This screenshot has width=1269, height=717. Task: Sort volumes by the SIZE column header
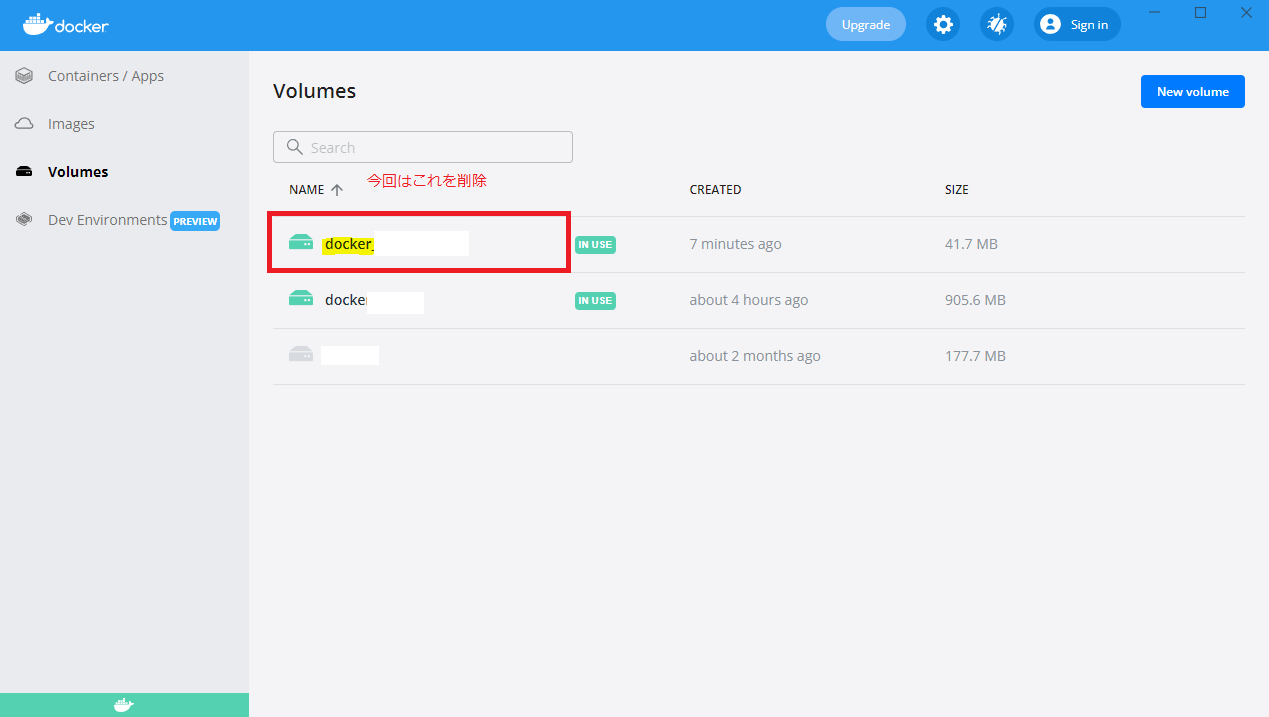click(956, 189)
